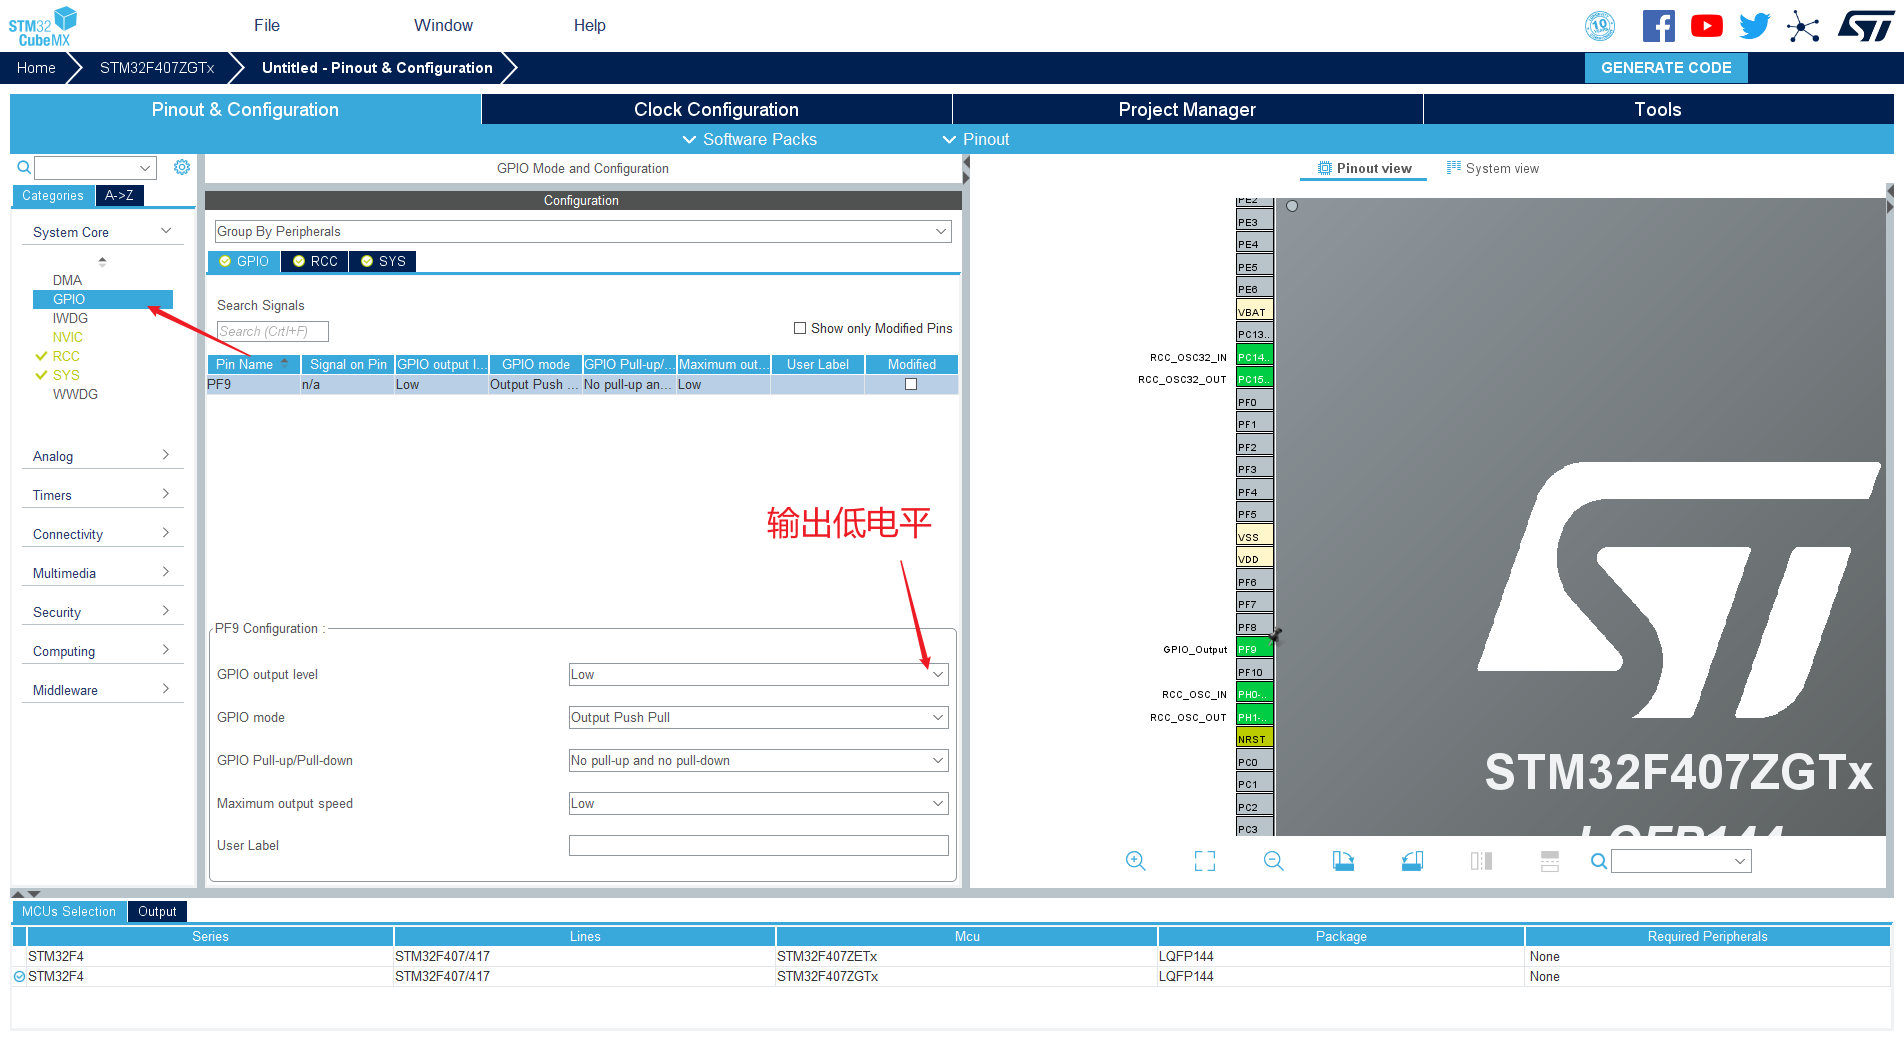Enable Show only Modified Pins checkbox

pos(800,328)
